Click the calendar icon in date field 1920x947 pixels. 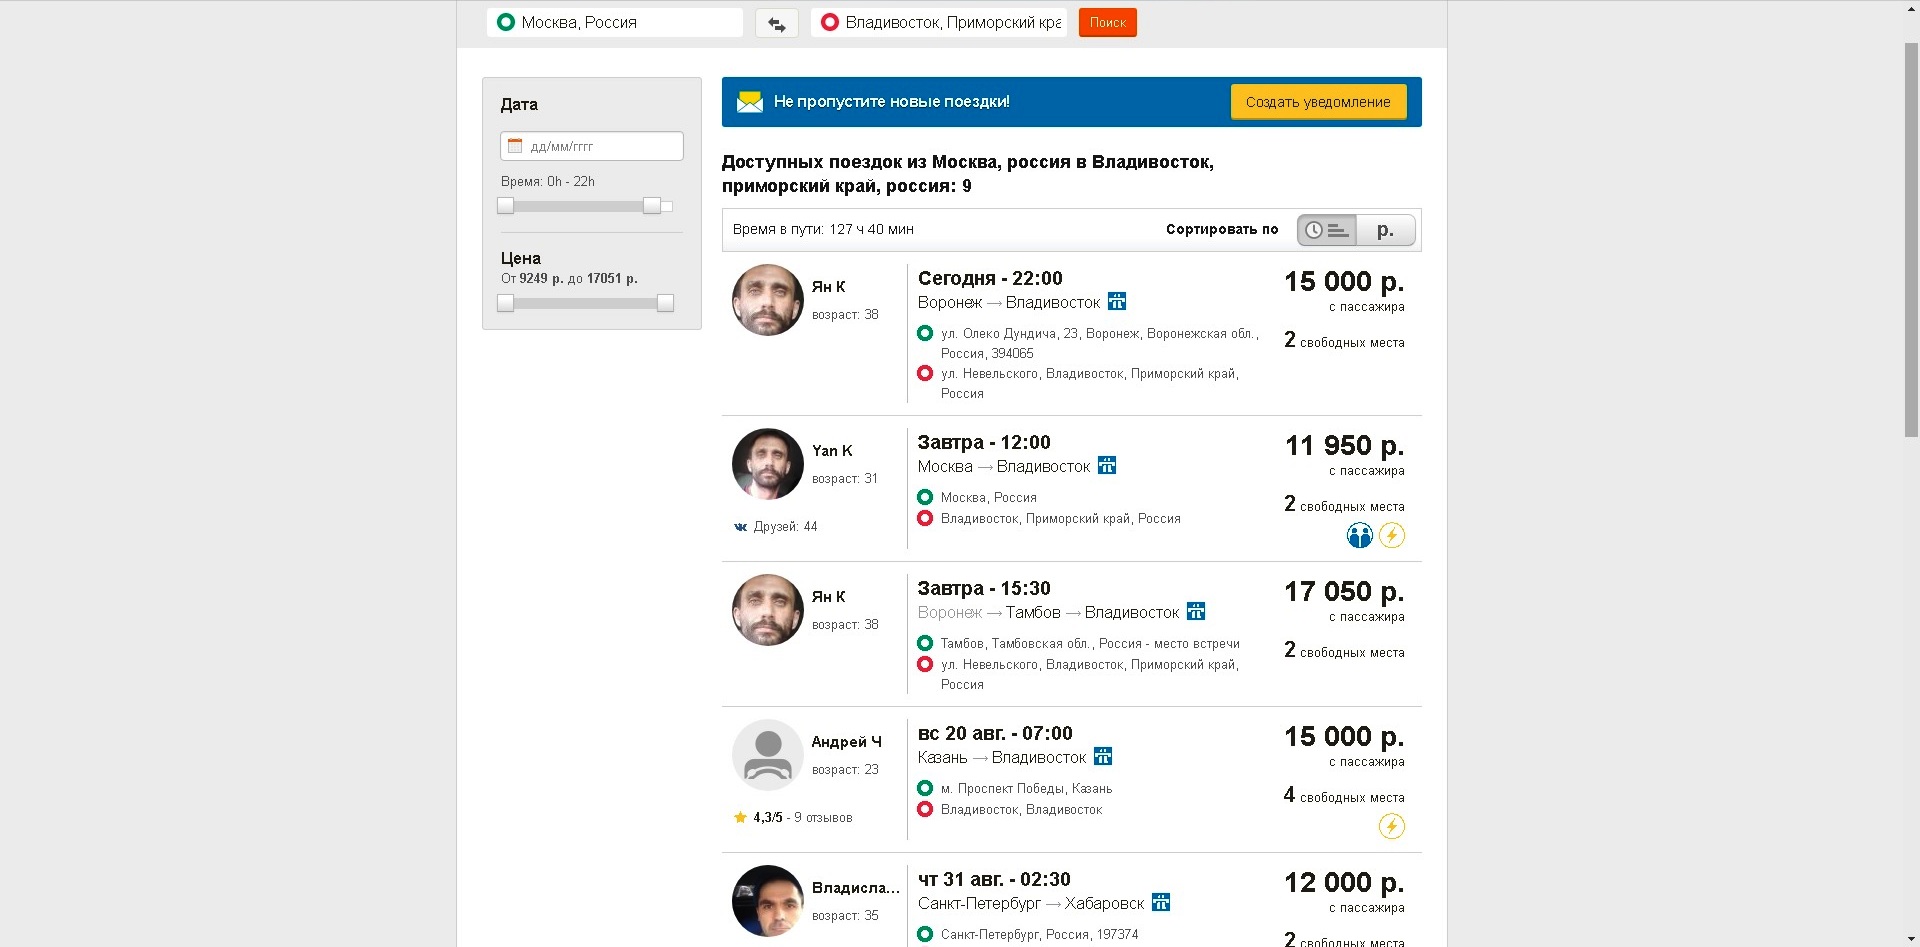[x=515, y=146]
